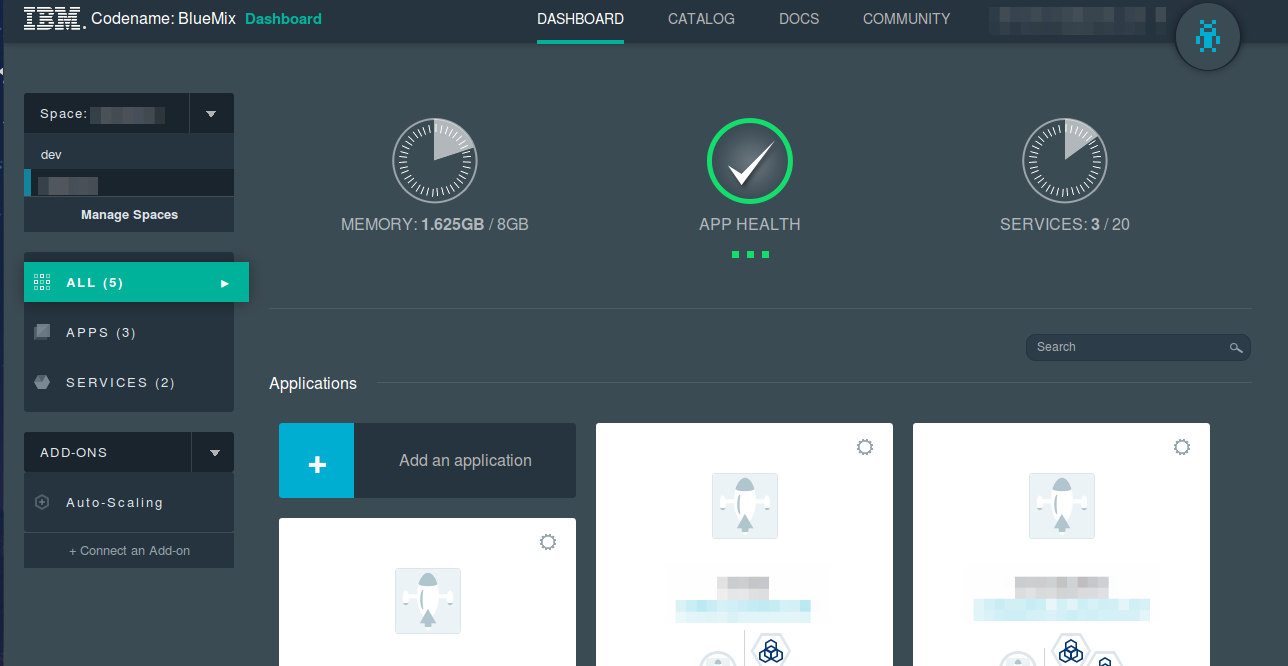This screenshot has width=1288, height=666.
Task: Click the cube icon beside APPS
Action: pos(42,332)
